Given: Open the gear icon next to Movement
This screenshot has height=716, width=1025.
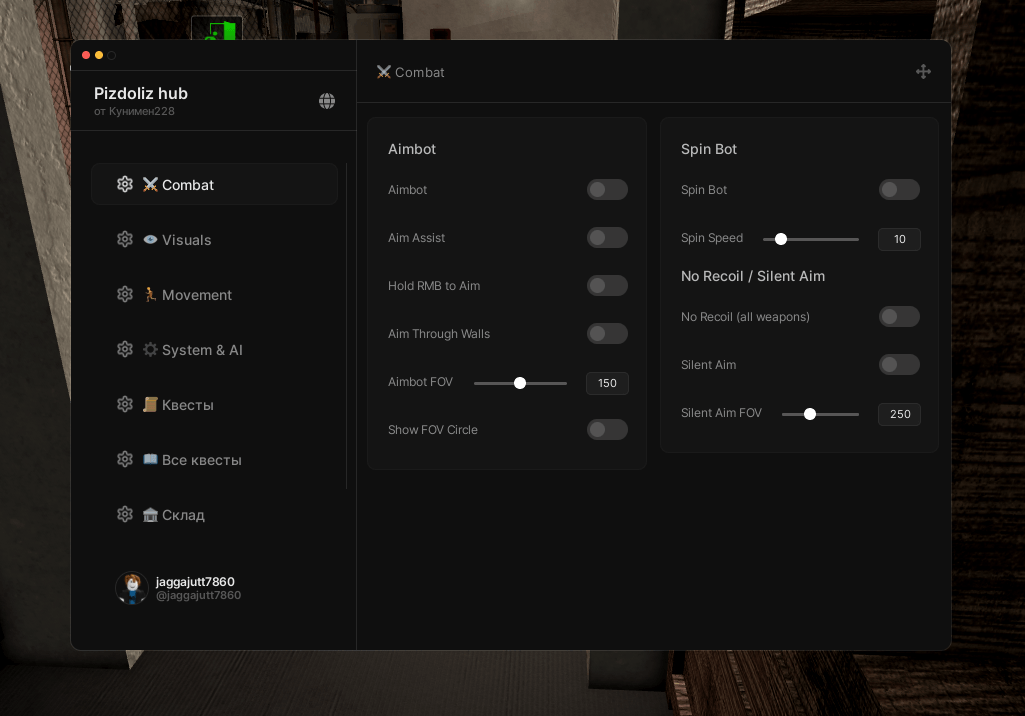Looking at the screenshot, I should 125,294.
